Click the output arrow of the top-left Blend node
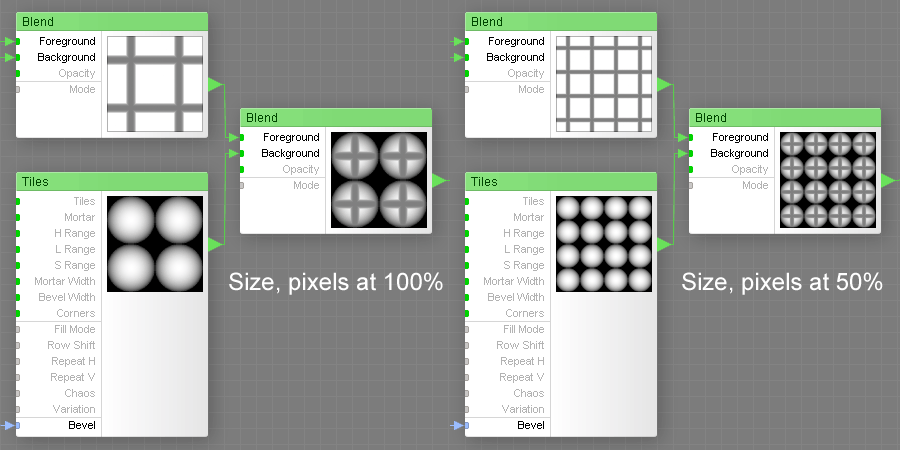The width and height of the screenshot is (900, 450). (214, 85)
